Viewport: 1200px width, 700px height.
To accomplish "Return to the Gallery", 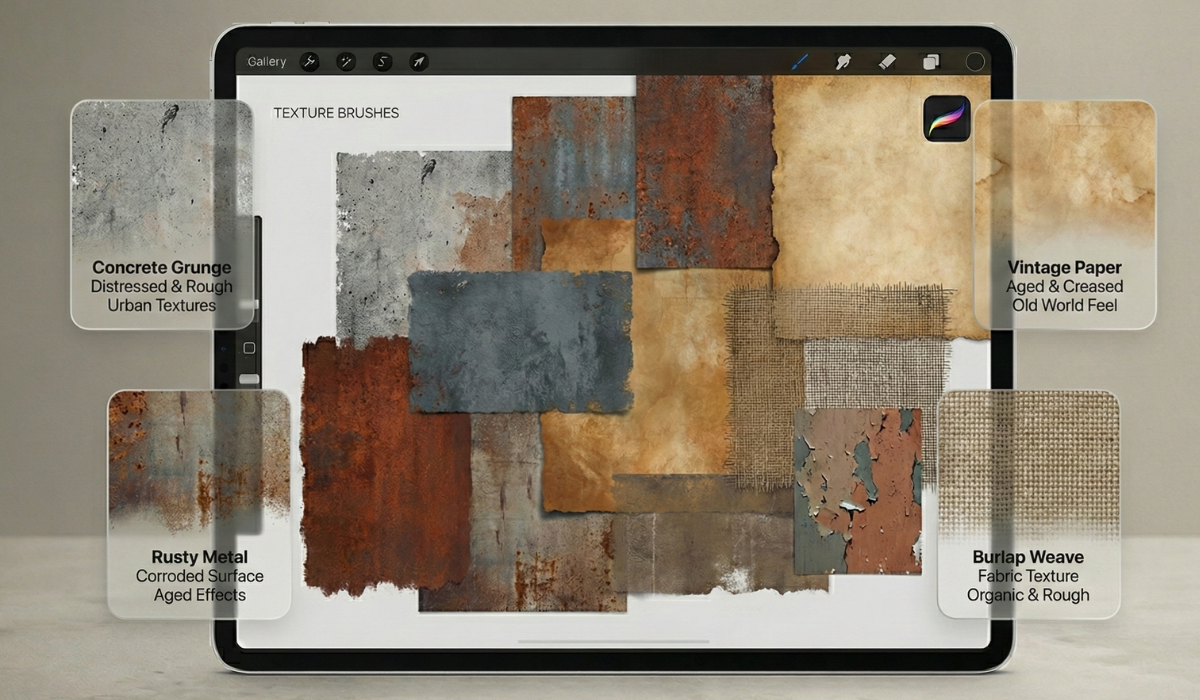I will (266, 61).
